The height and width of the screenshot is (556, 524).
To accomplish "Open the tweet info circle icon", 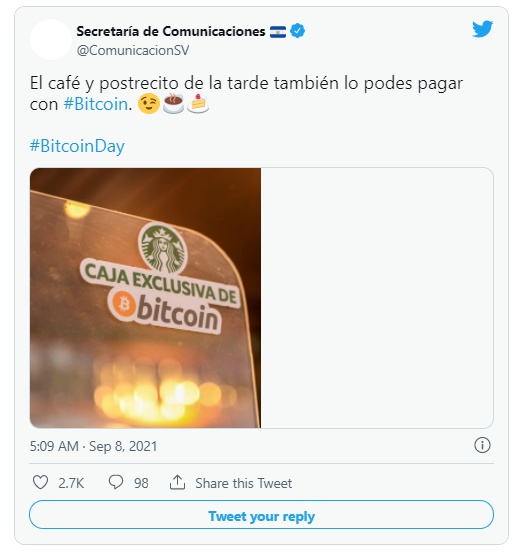I will click(482, 445).
